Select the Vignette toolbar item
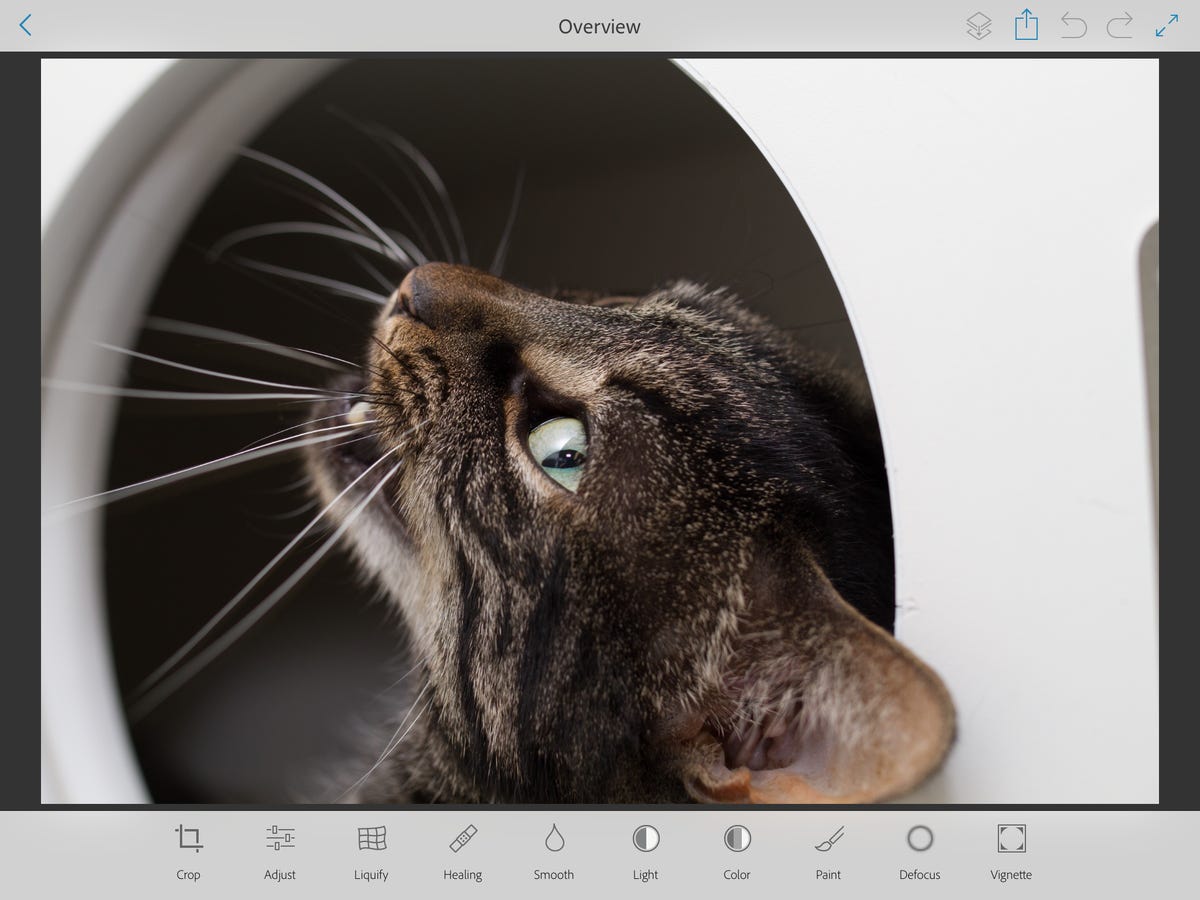Viewport: 1200px width, 900px height. click(1011, 850)
